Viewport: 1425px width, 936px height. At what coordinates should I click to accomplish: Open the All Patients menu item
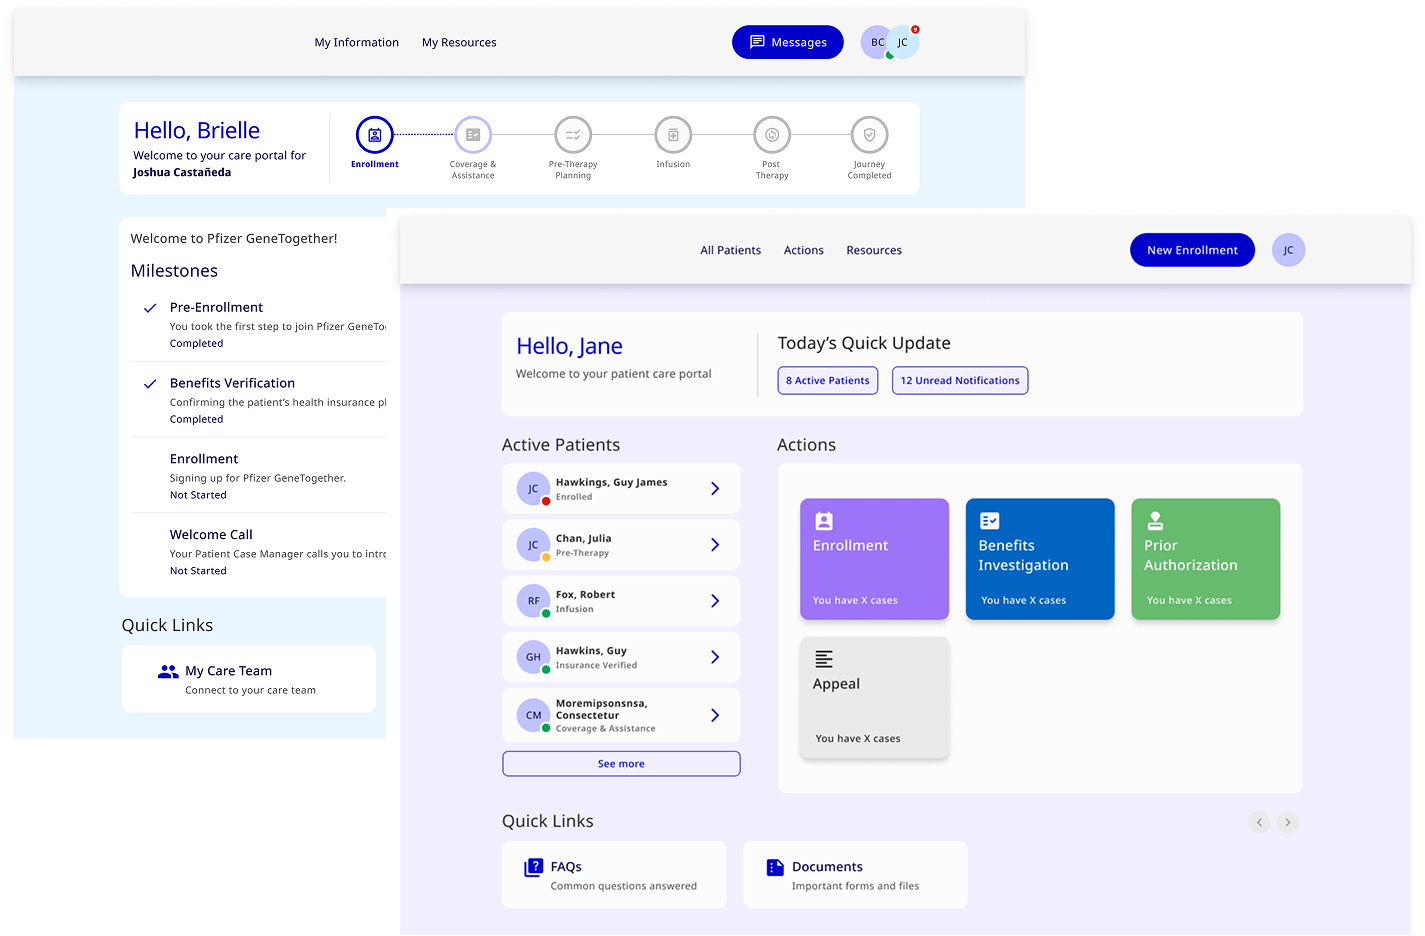click(x=730, y=251)
